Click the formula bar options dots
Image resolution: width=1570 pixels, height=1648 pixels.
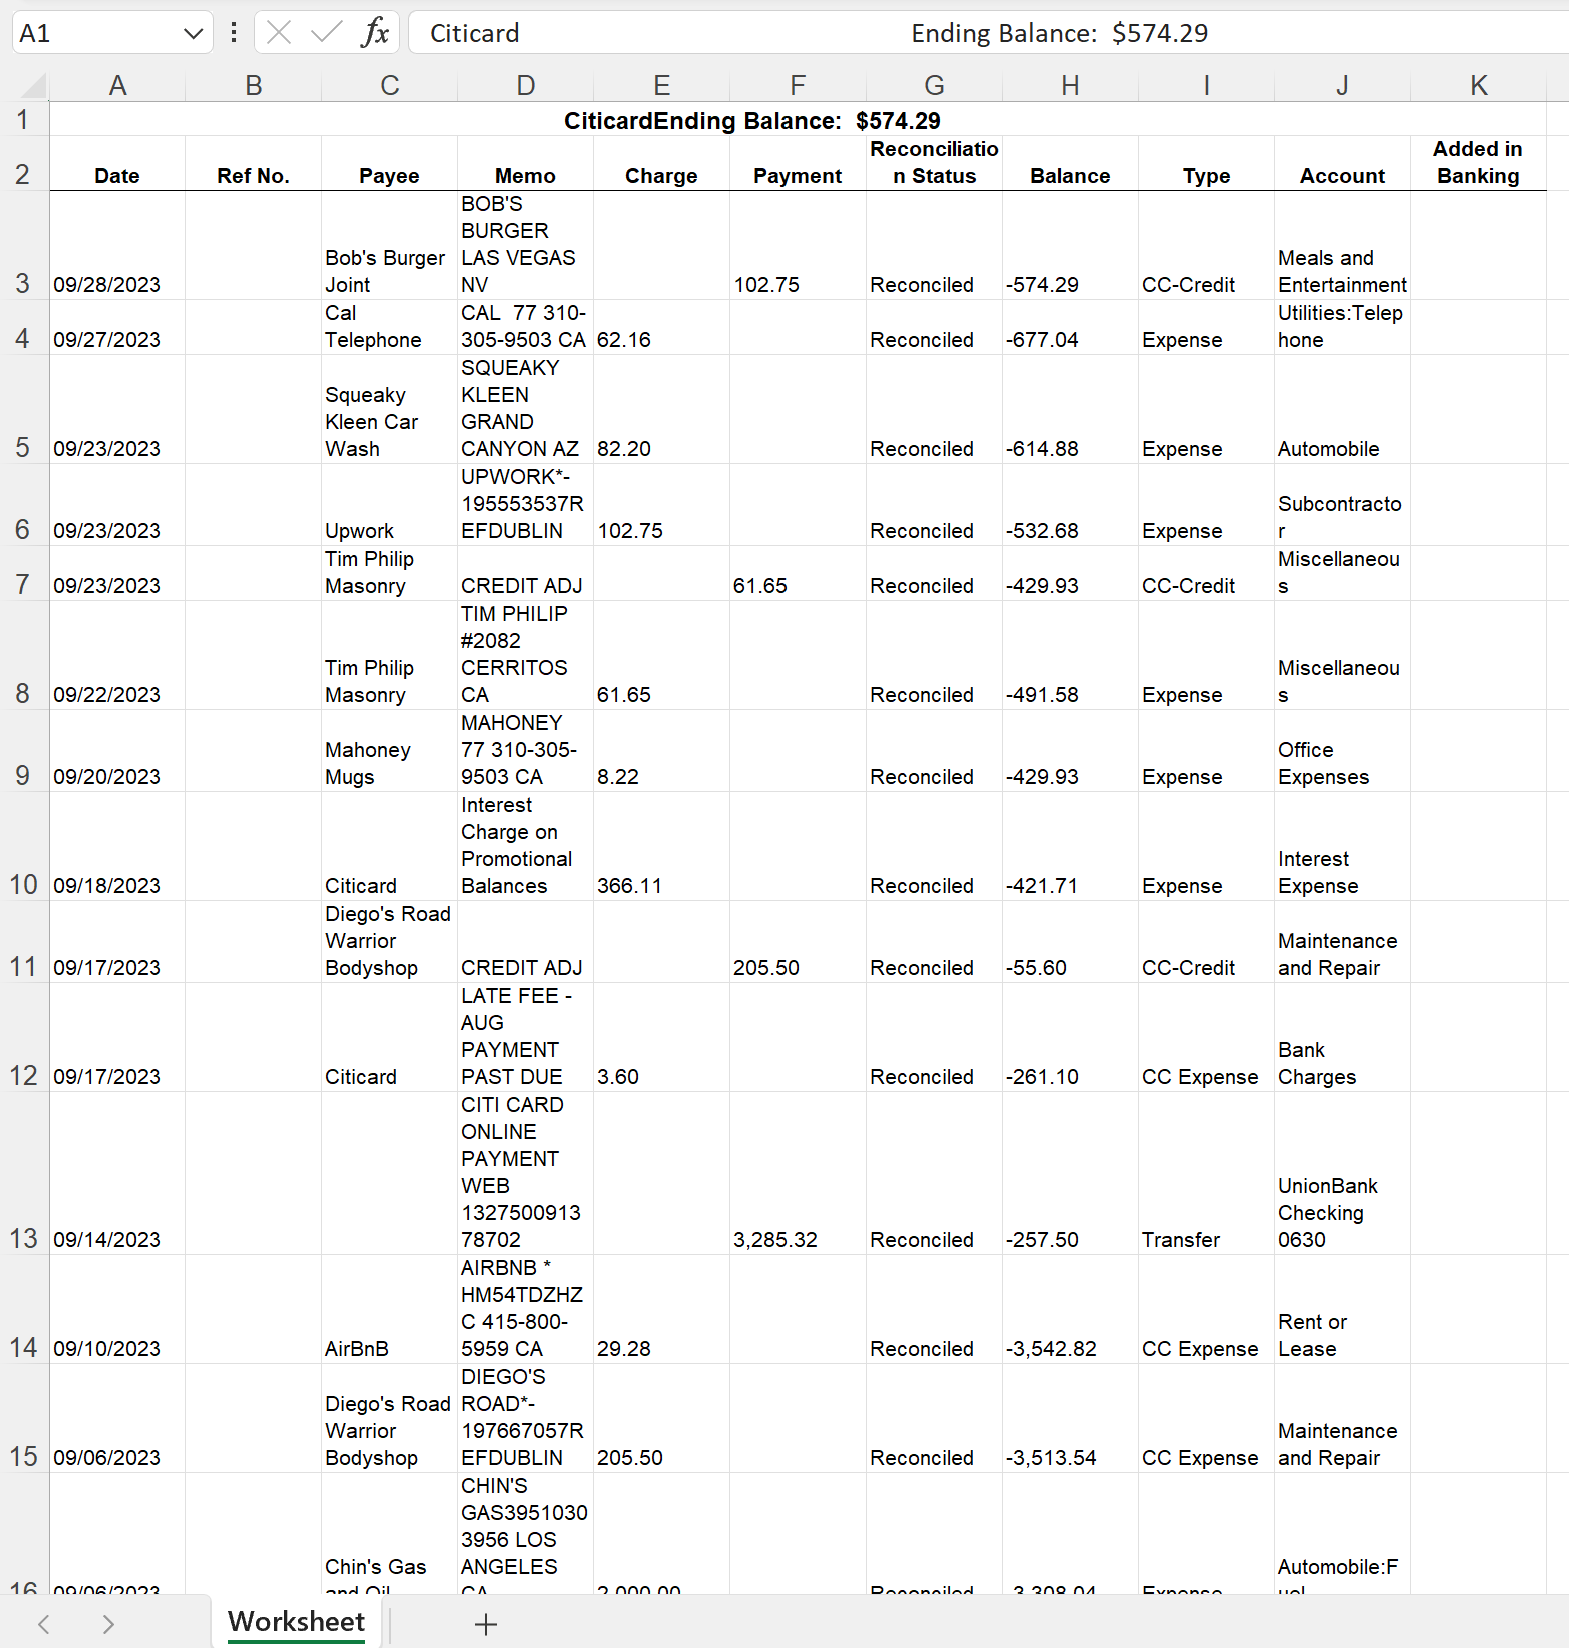click(234, 33)
